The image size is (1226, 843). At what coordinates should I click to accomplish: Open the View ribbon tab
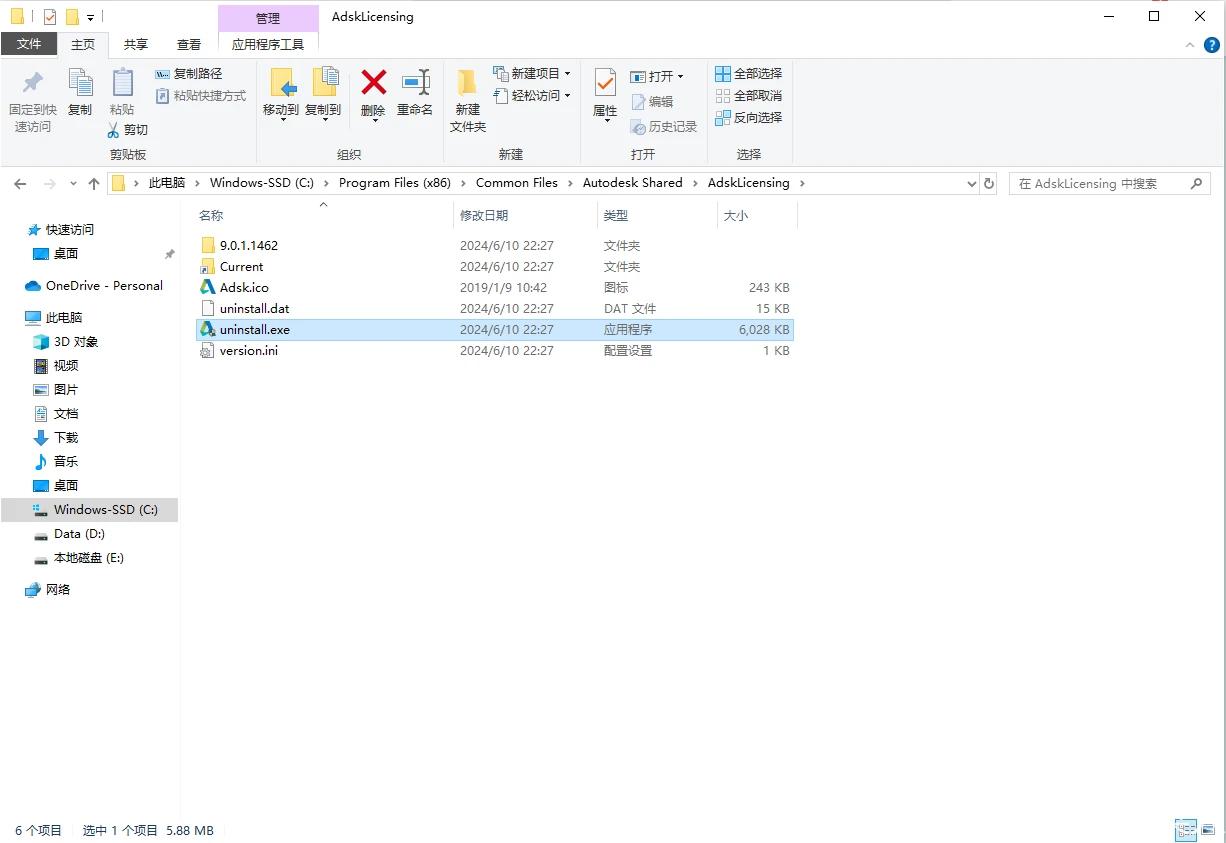click(x=188, y=45)
